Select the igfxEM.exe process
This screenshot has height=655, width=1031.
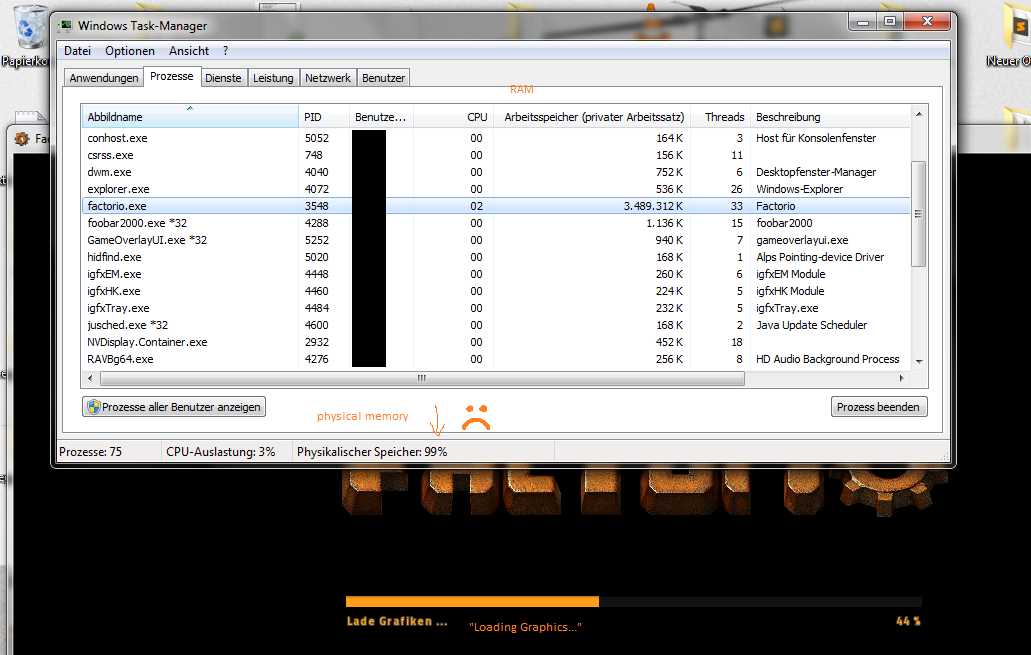pyautogui.click(x=496, y=274)
